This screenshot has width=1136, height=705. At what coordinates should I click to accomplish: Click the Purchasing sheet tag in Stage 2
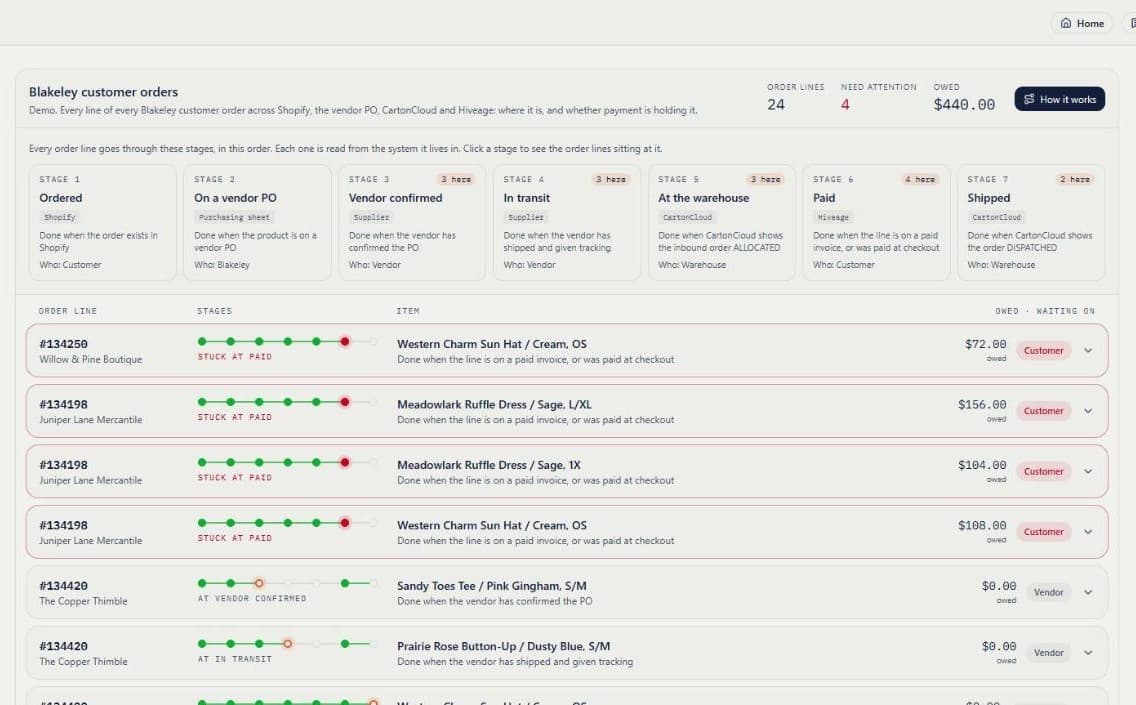point(234,217)
